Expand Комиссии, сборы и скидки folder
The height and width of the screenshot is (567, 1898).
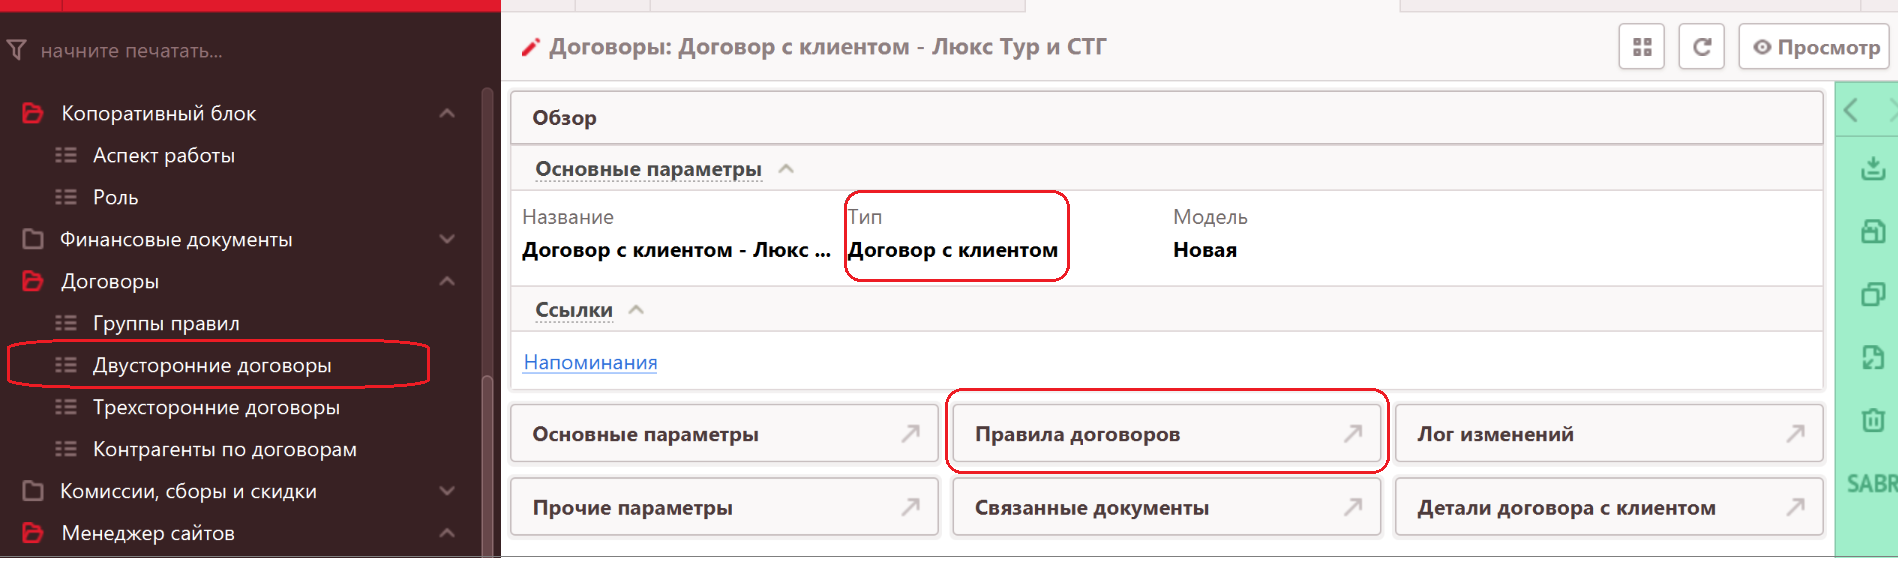point(447,492)
